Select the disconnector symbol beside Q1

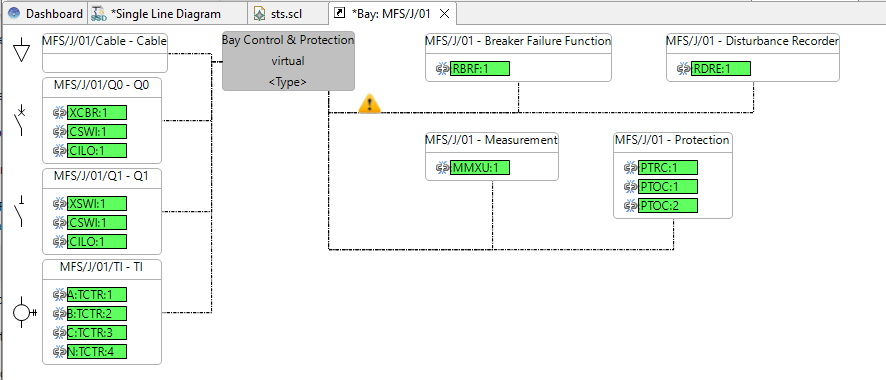[x=20, y=211]
